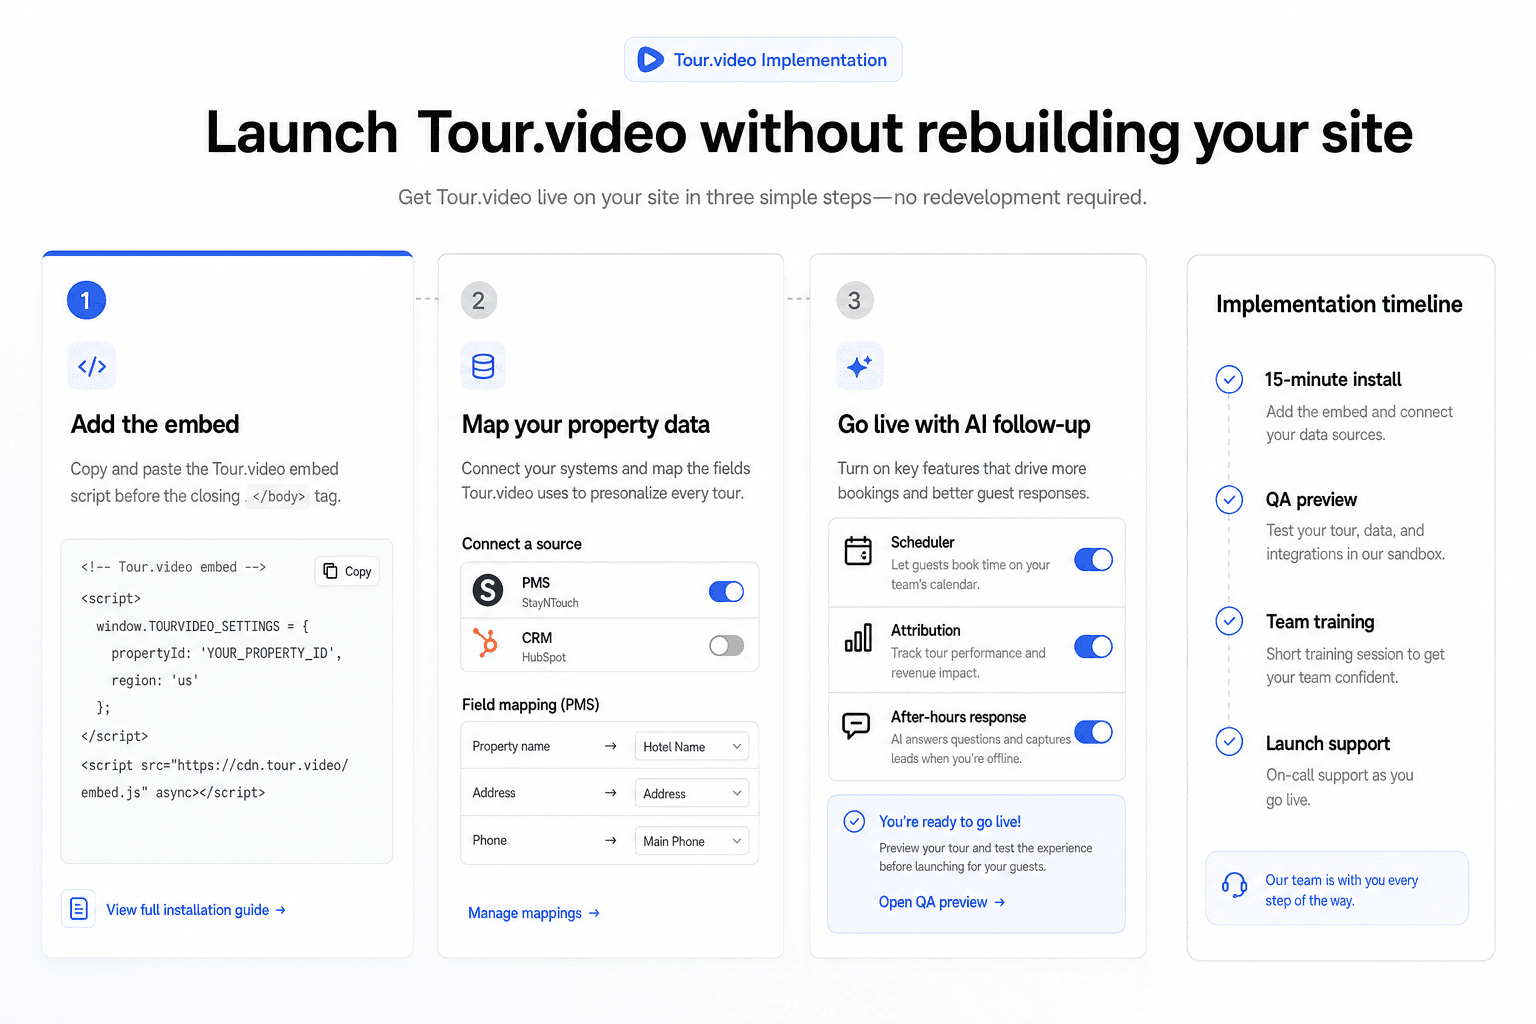Click the 'Go live with AI follow-up' heading
This screenshot has height=1024, width=1536.
click(964, 425)
